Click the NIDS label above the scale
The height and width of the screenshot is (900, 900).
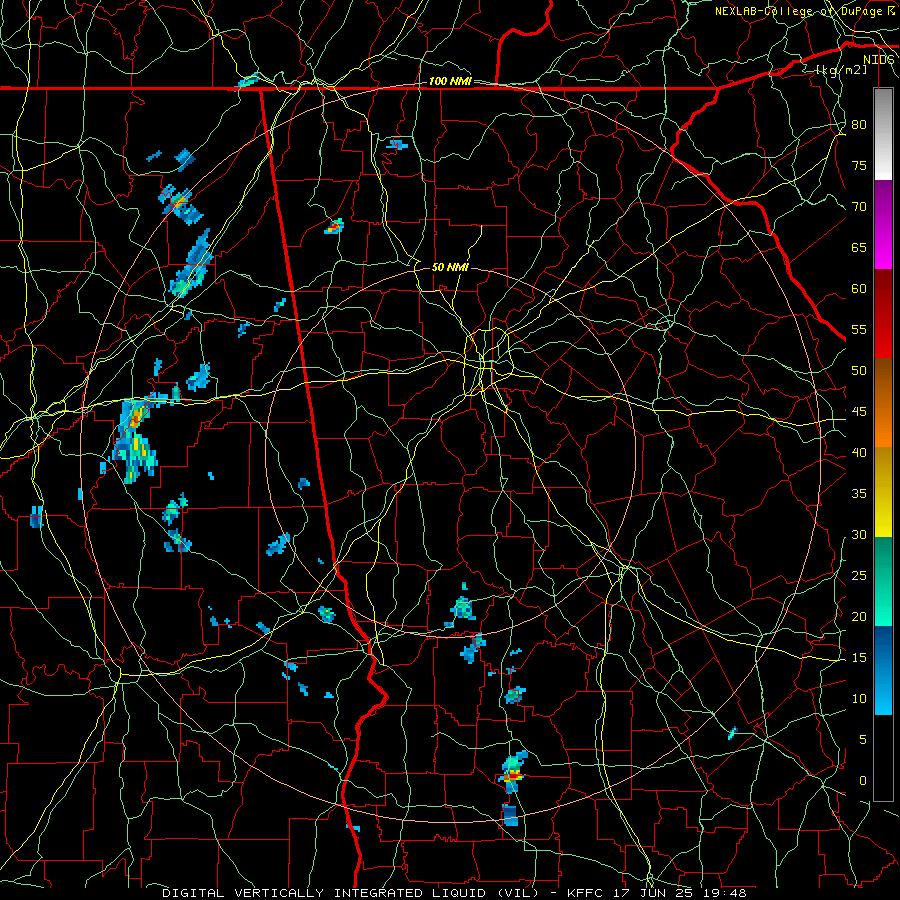[x=878, y=60]
